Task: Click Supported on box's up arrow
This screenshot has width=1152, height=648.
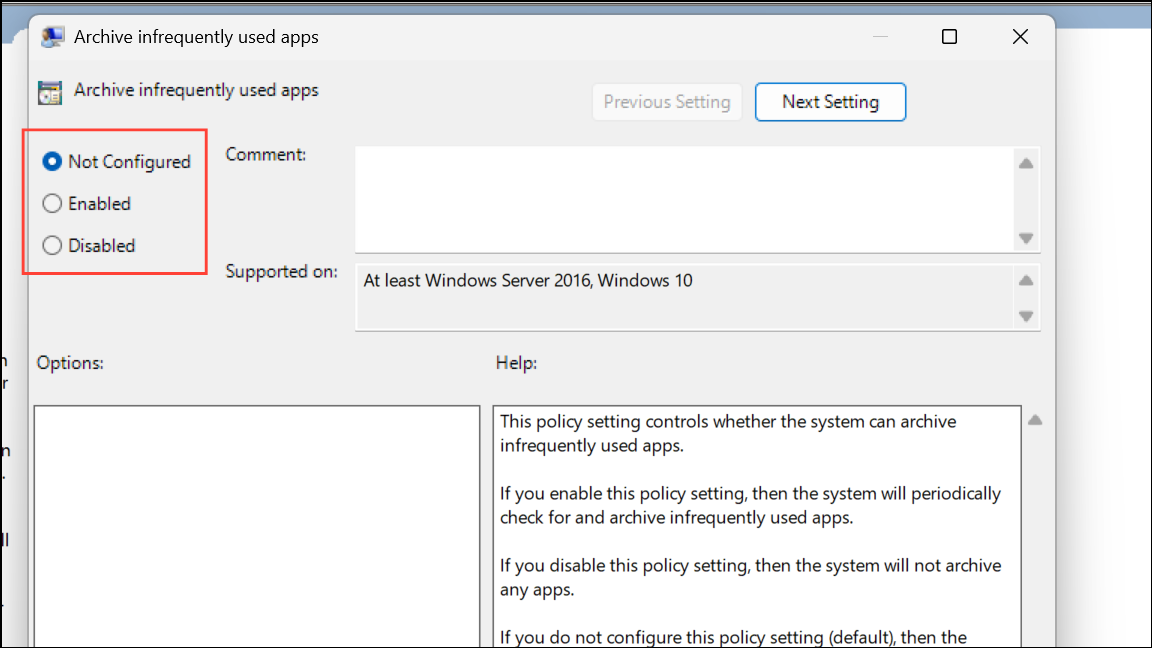Action: [x=1025, y=281]
